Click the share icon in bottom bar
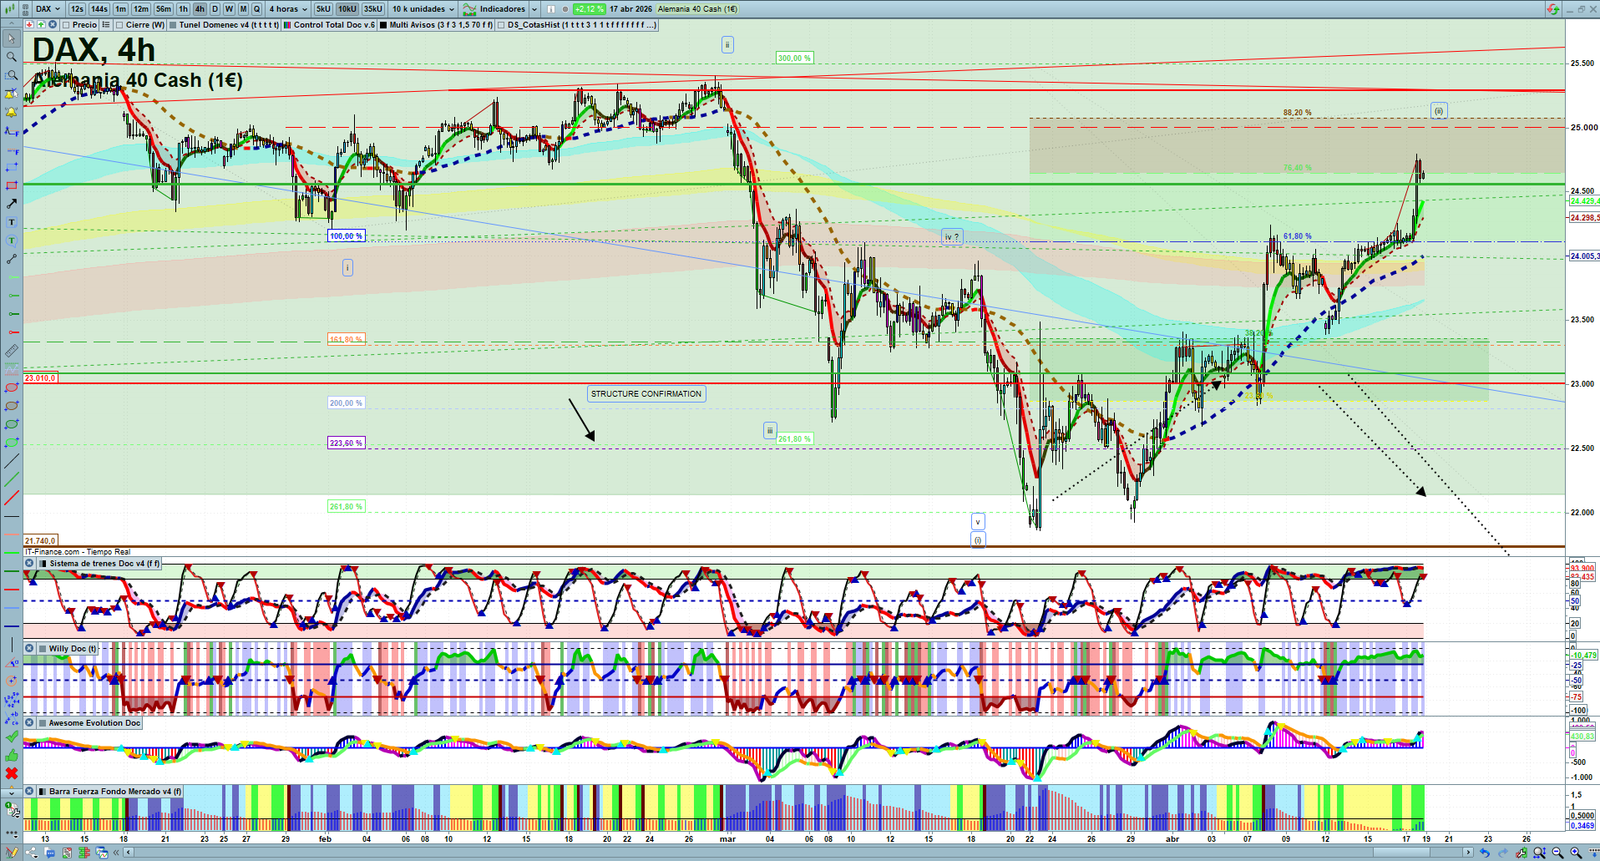 pyautogui.click(x=30, y=853)
